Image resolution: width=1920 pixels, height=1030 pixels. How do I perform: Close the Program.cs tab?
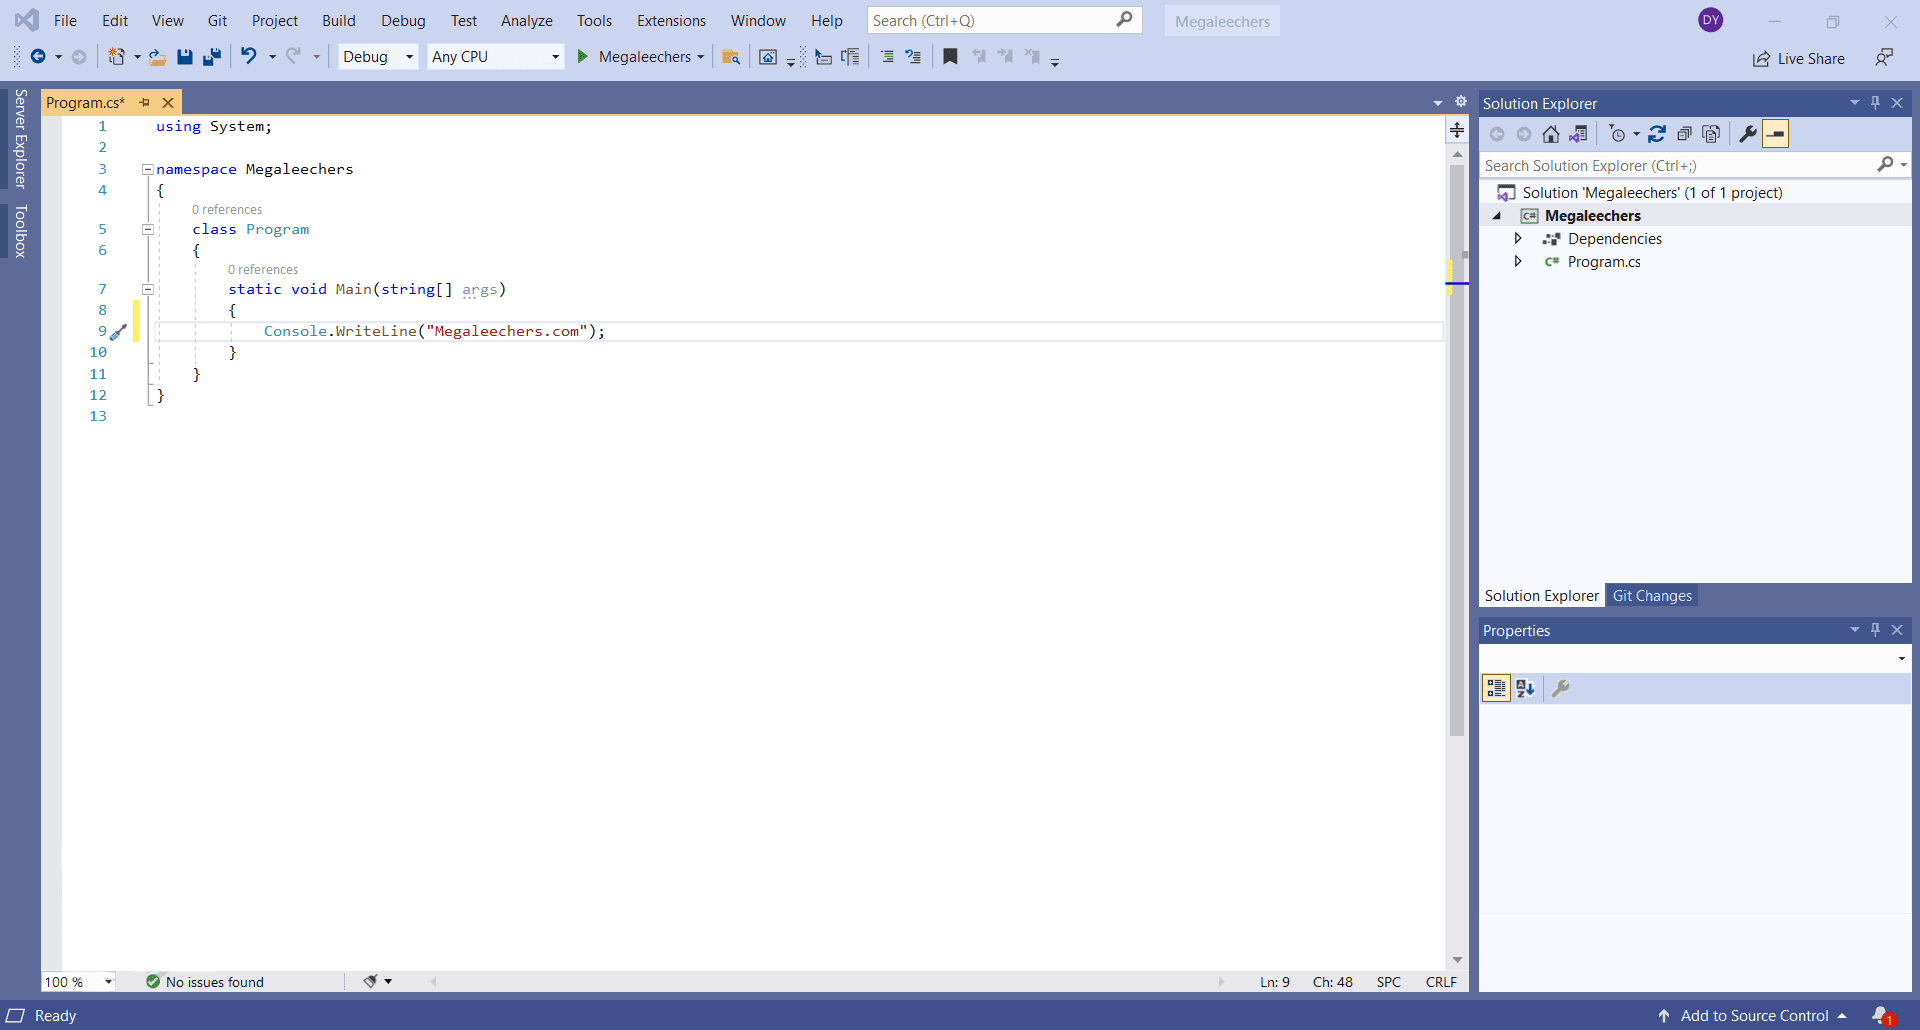[x=168, y=102]
